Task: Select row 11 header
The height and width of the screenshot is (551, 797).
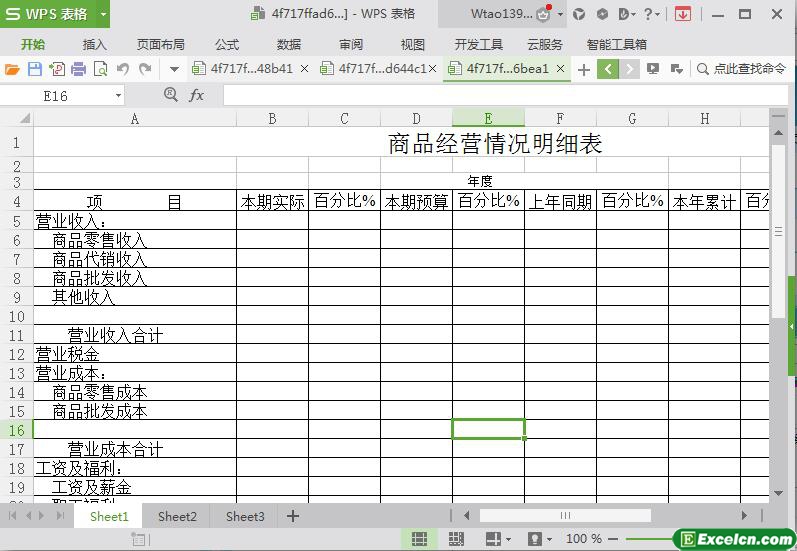Action: (x=17, y=335)
